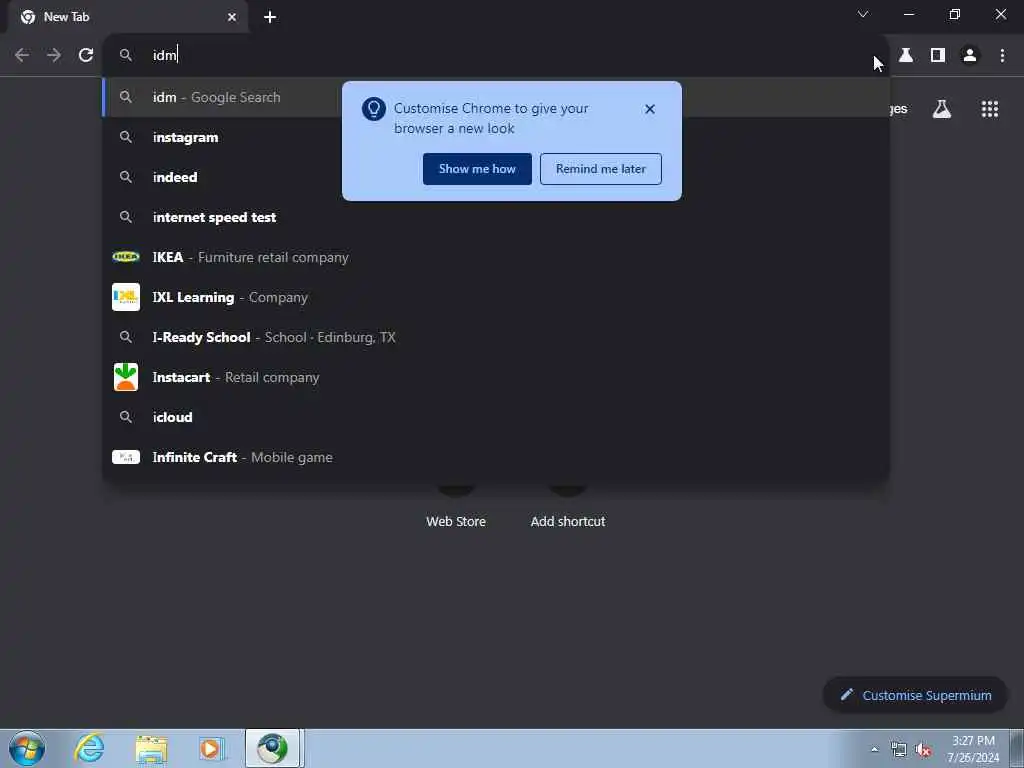1024x768 pixels.
Task: Show hidden system tray icons arrow
Action: click(x=874, y=749)
